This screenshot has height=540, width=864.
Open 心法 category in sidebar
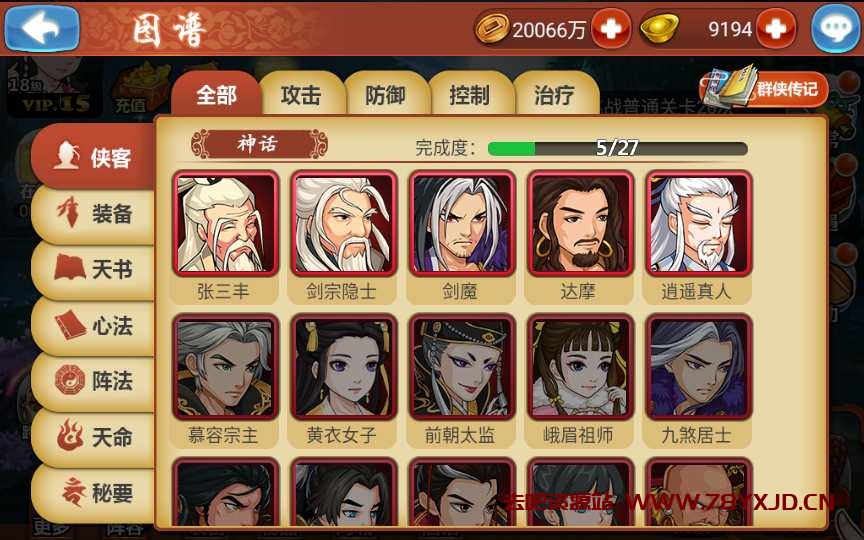point(94,326)
